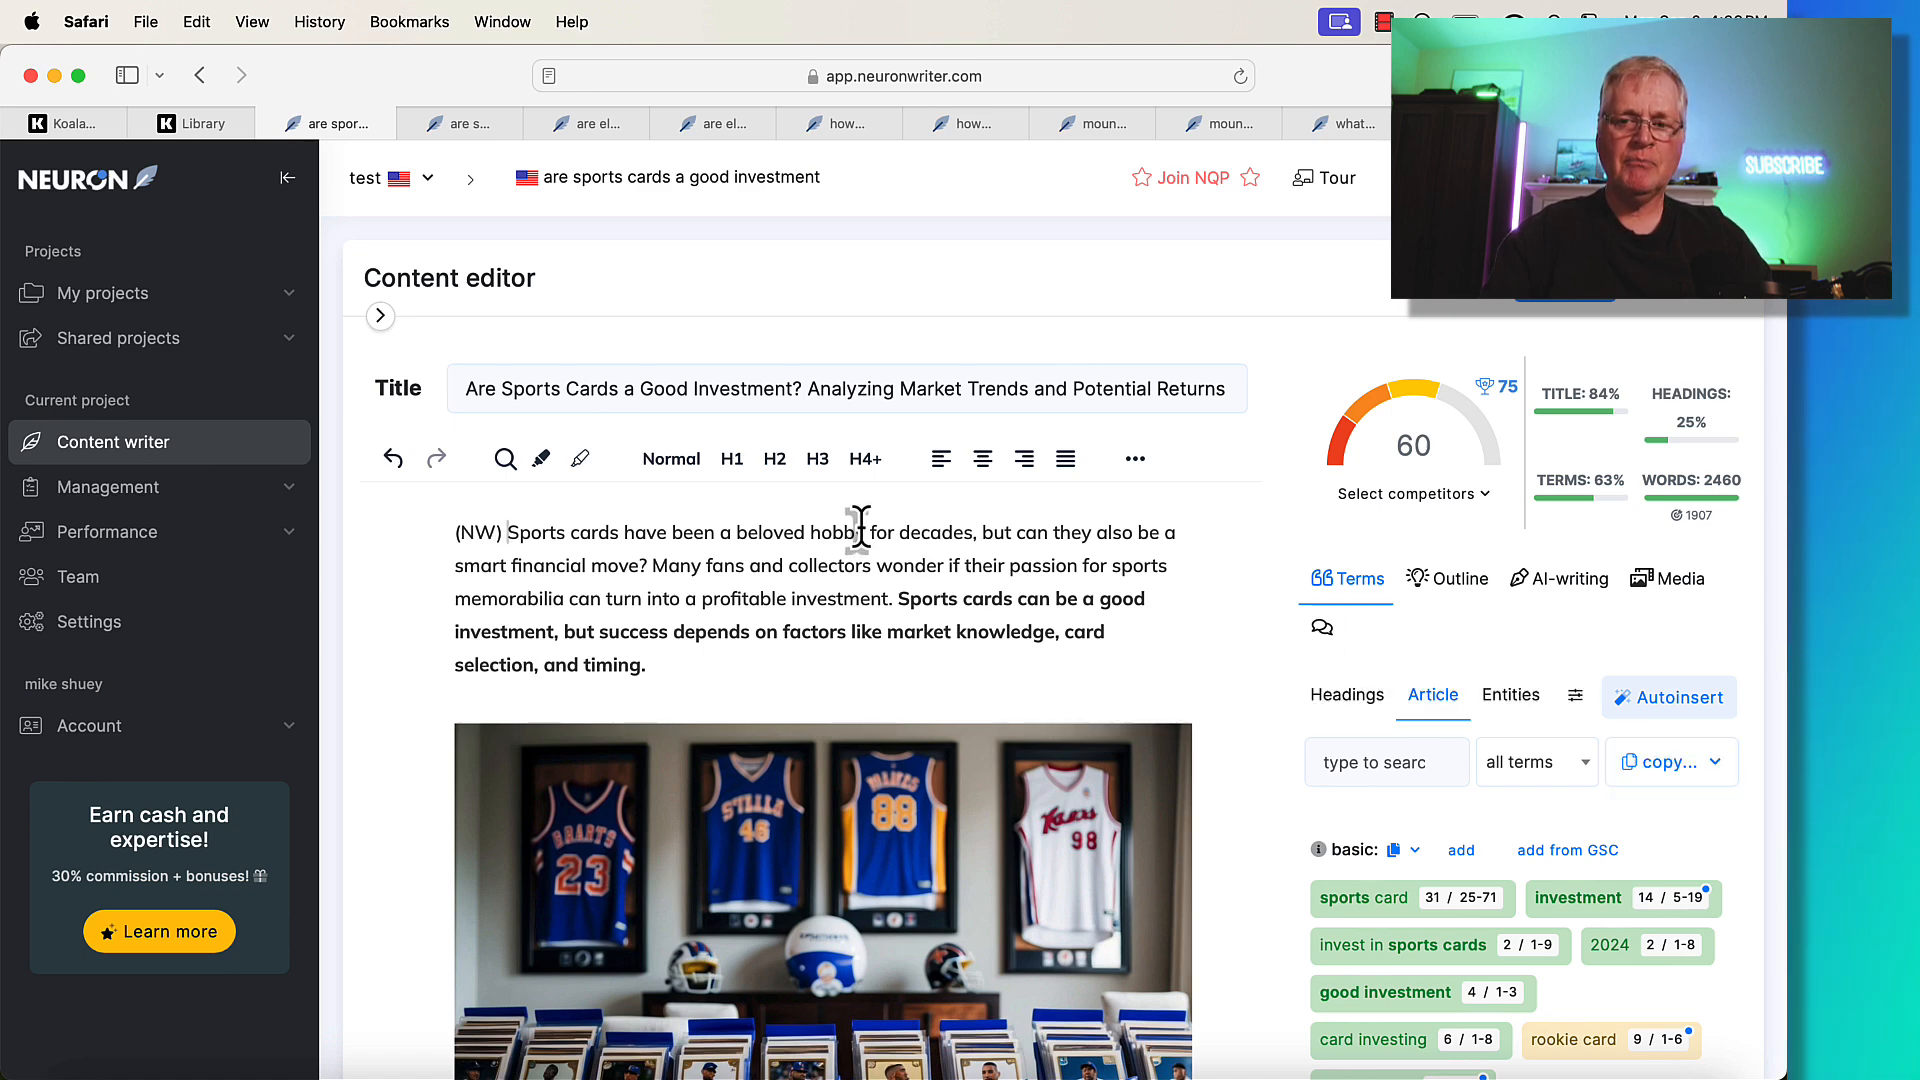Click the eraser/clear formatting icon
The image size is (1920, 1080).
(582, 459)
